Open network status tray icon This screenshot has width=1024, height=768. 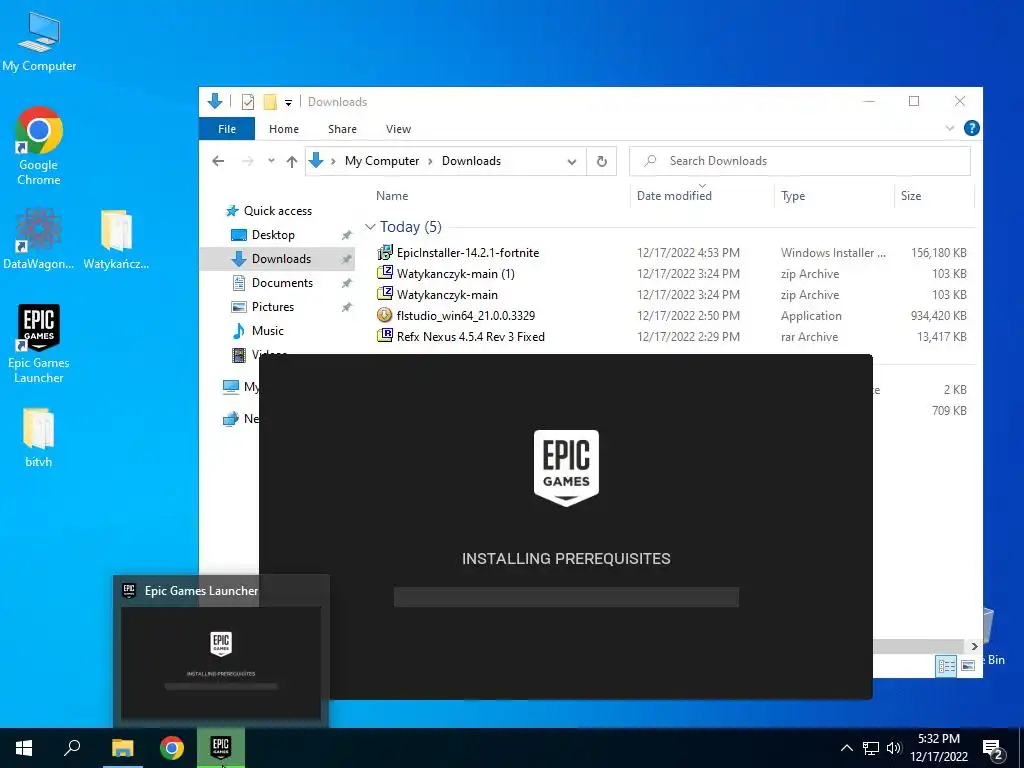(871, 748)
